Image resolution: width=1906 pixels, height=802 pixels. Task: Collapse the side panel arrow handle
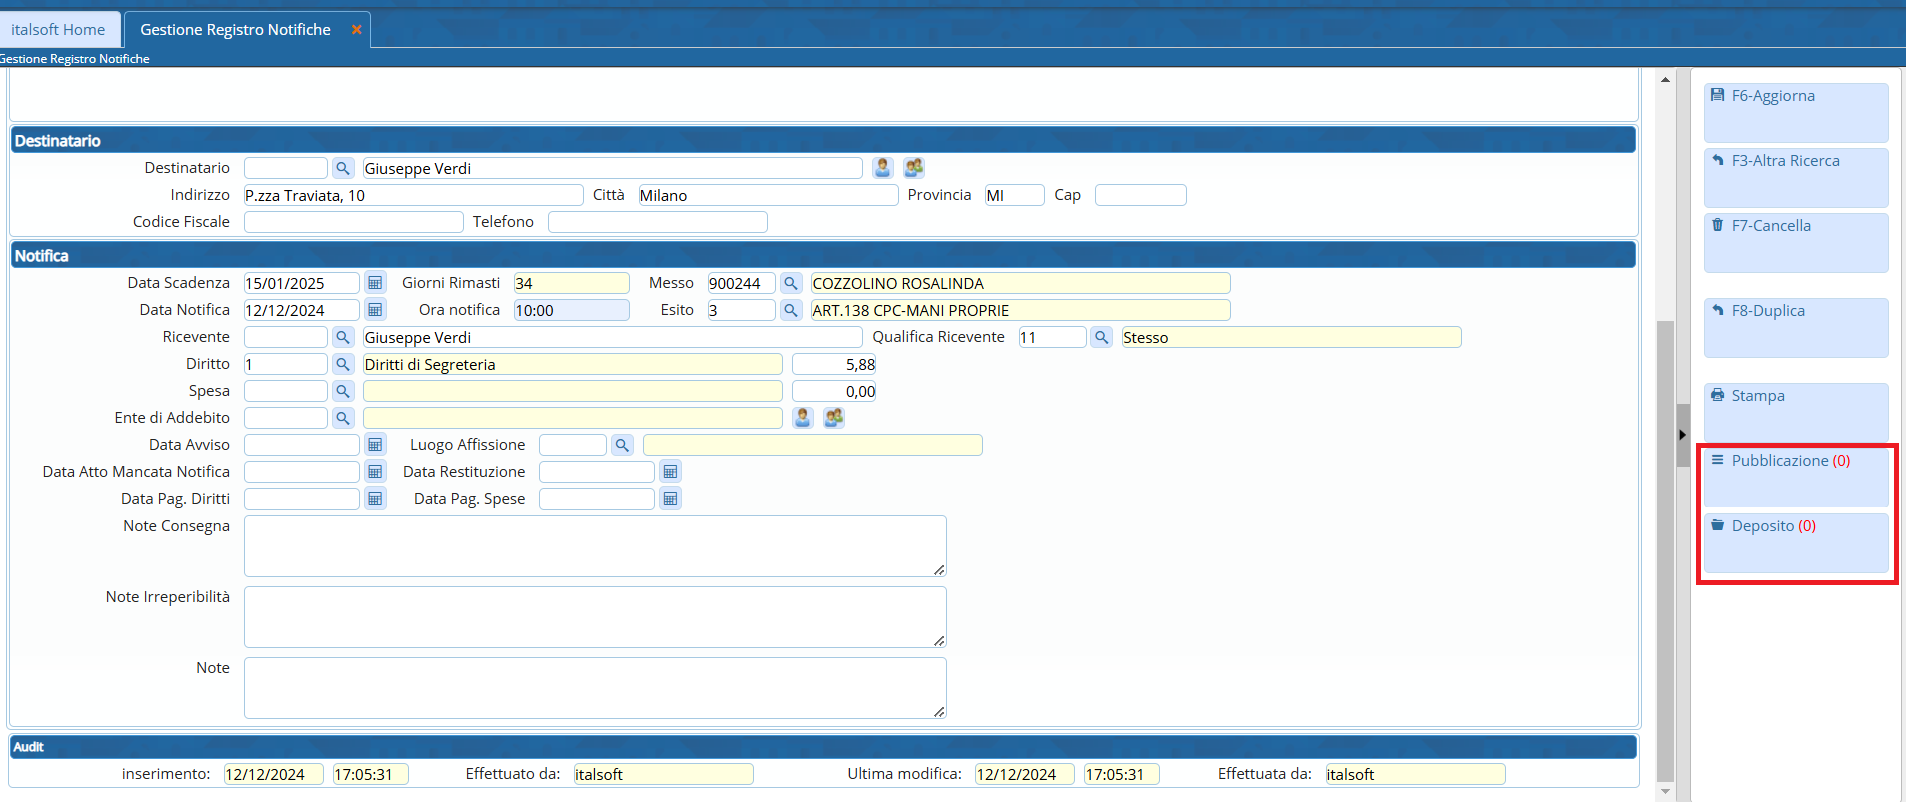click(1683, 435)
